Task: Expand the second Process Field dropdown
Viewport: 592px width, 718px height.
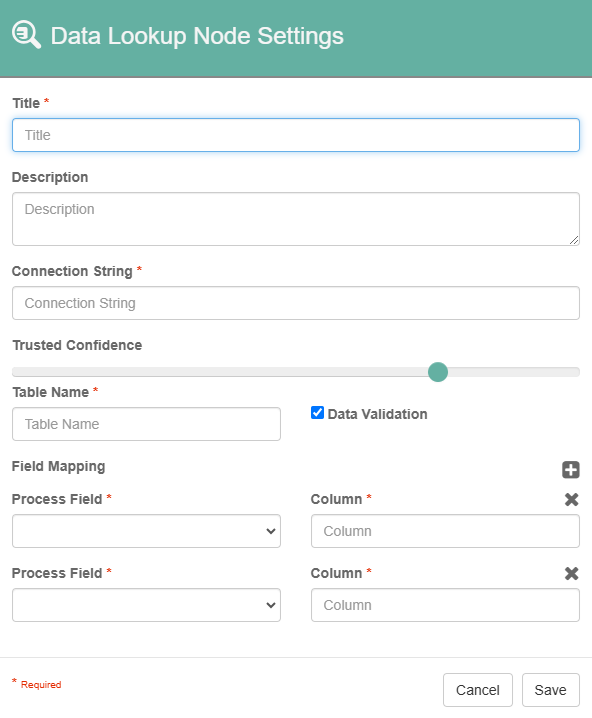Action: click(x=147, y=605)
